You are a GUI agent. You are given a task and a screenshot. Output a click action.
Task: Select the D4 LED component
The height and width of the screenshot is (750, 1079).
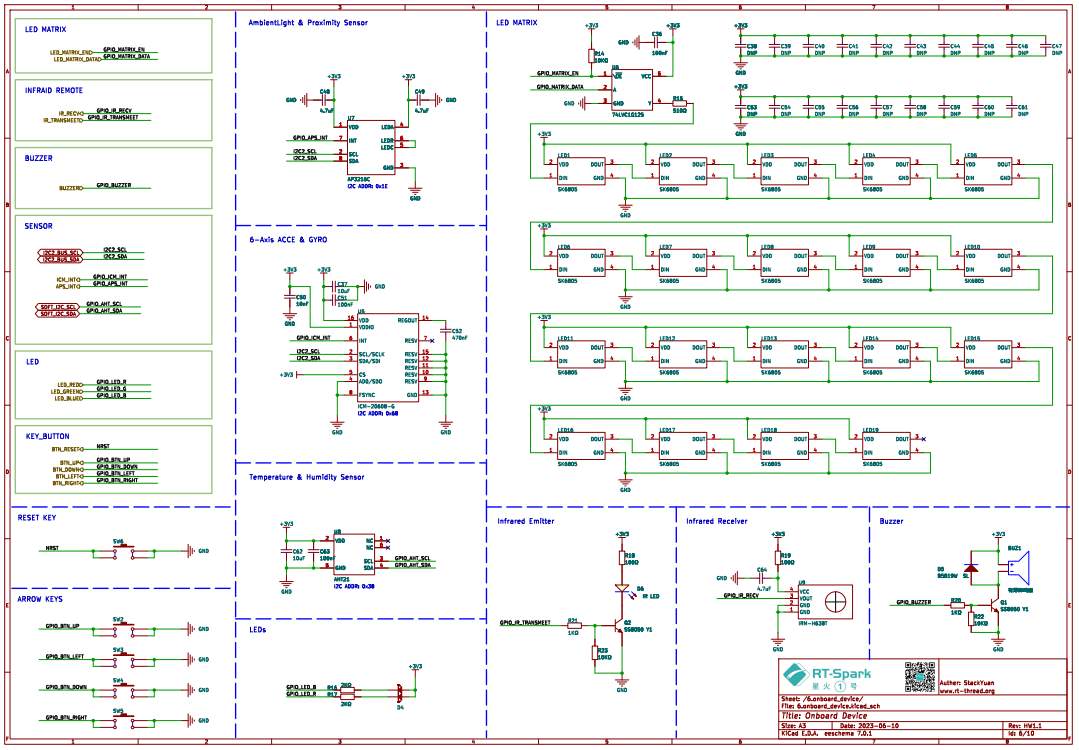tap(399, 692)
